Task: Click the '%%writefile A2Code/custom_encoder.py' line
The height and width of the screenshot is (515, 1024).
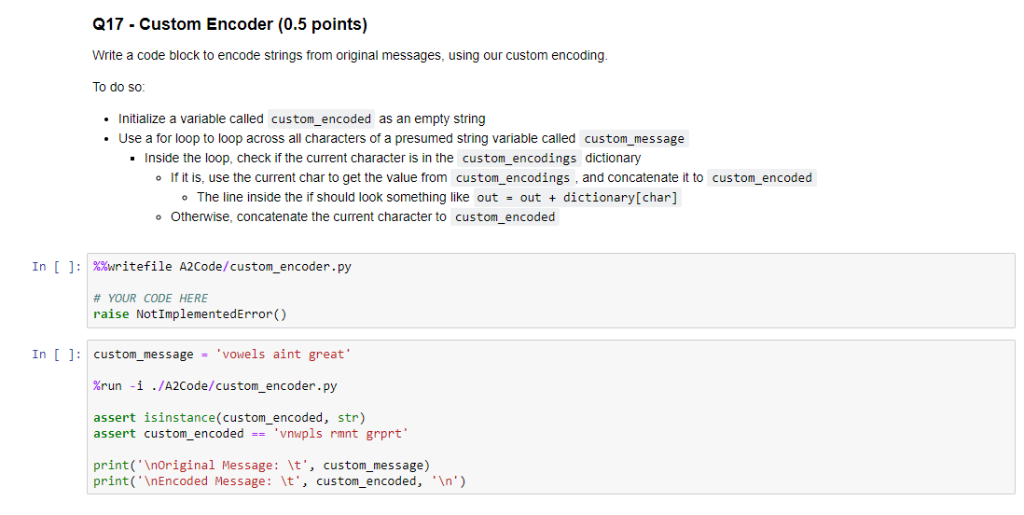Action: tap(222, 266)
